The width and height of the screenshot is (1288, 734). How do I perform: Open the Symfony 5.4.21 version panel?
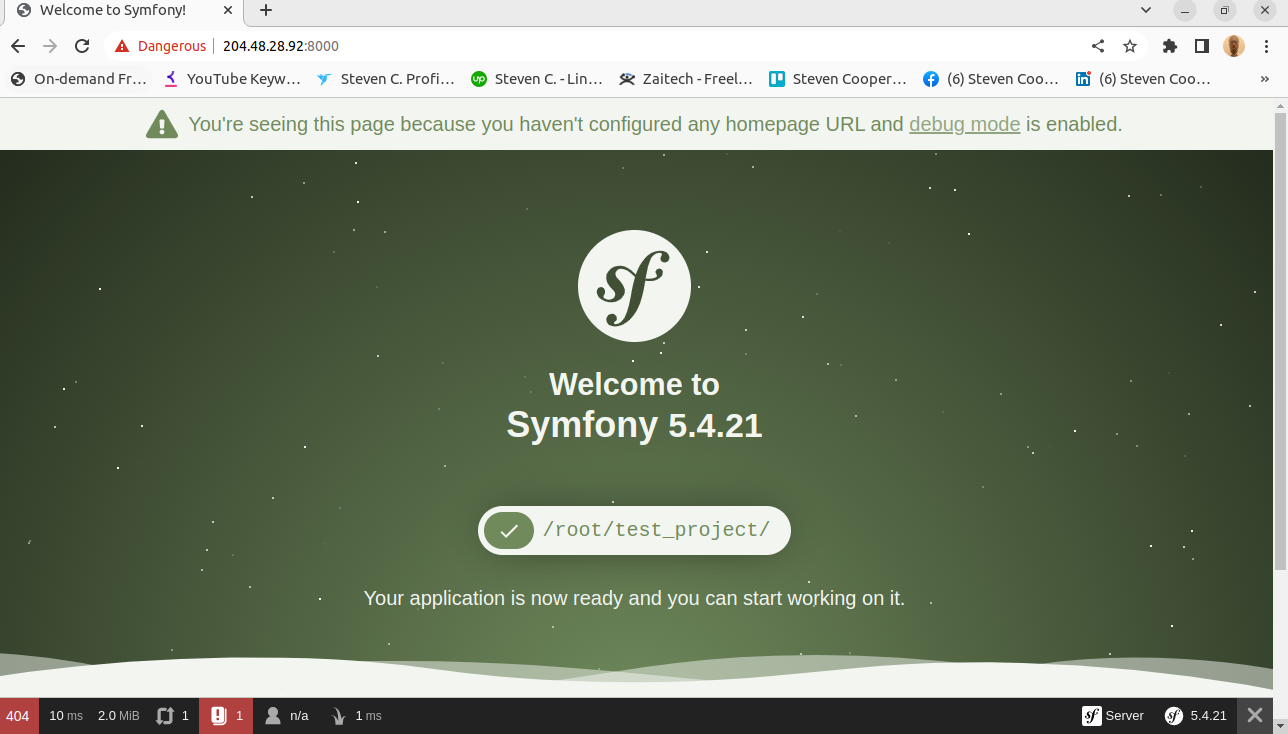pyautogui.click(x=1195, y=716)
